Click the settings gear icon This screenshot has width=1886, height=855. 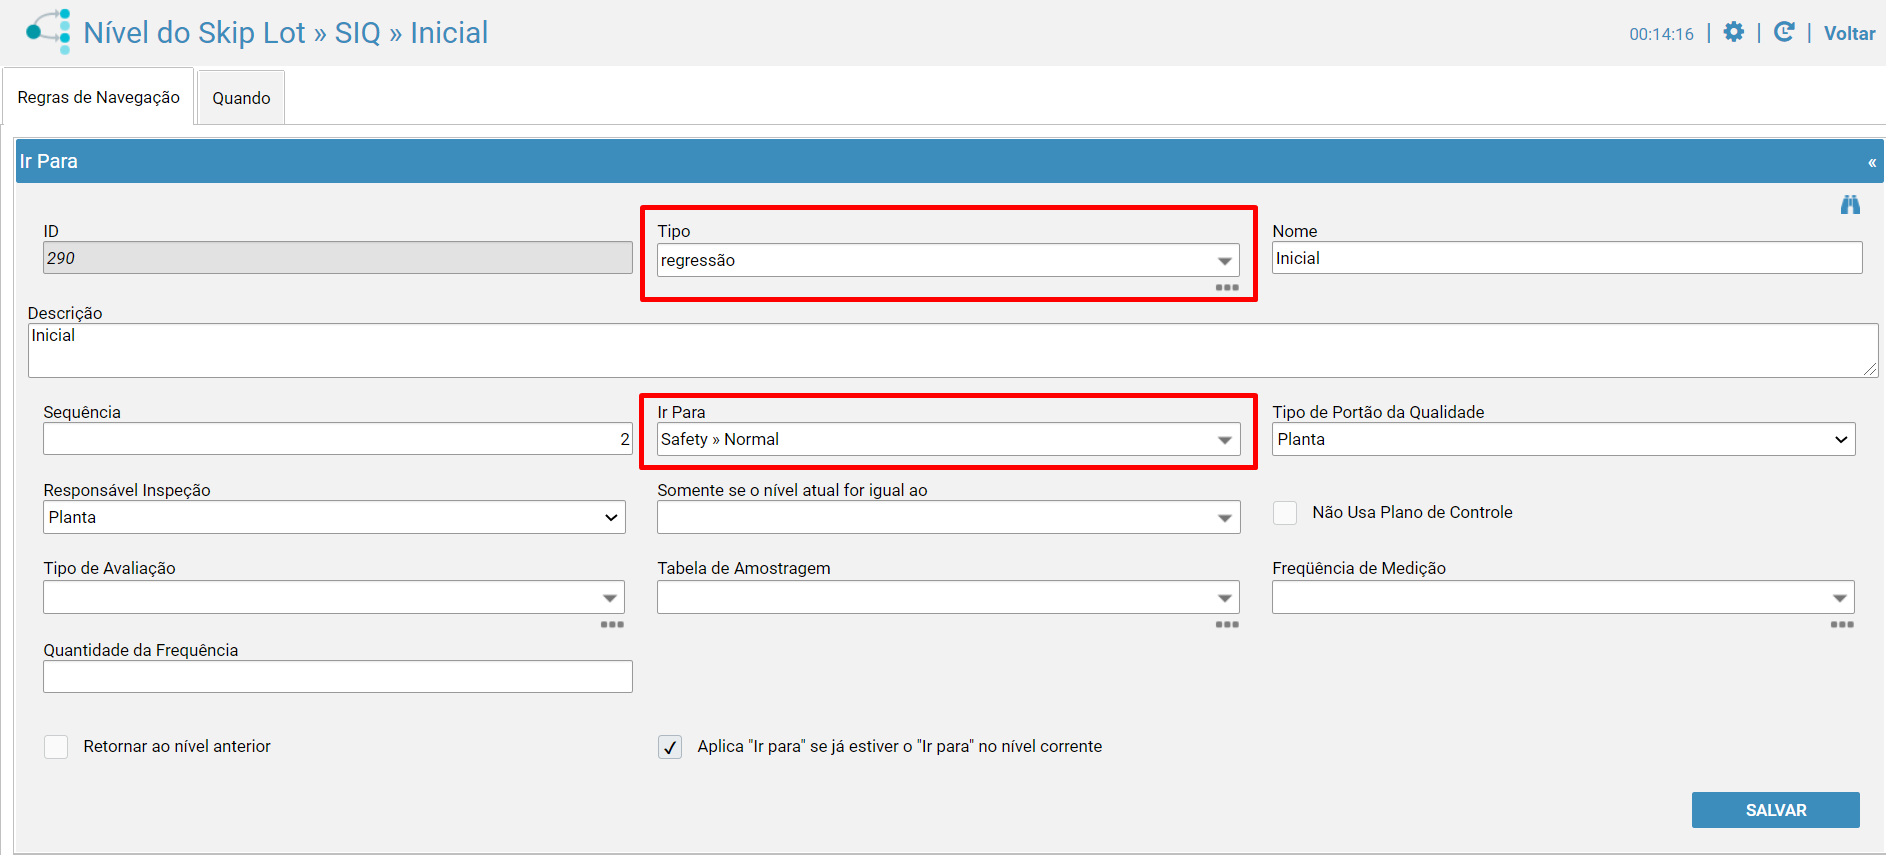click(1734, 32)
